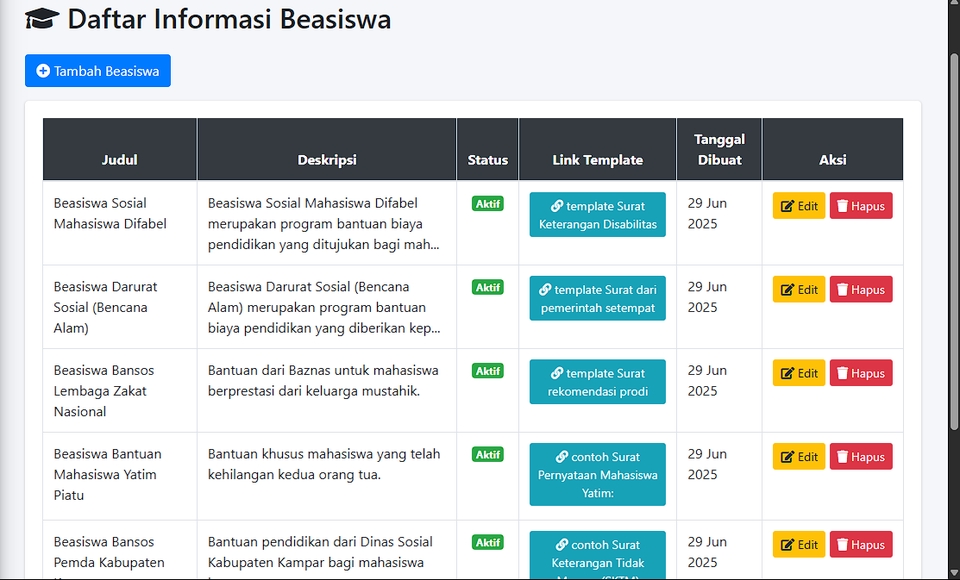Open contoh Surat Pernyataan Mahasiswa Yatim link

(x=598, y=474)
